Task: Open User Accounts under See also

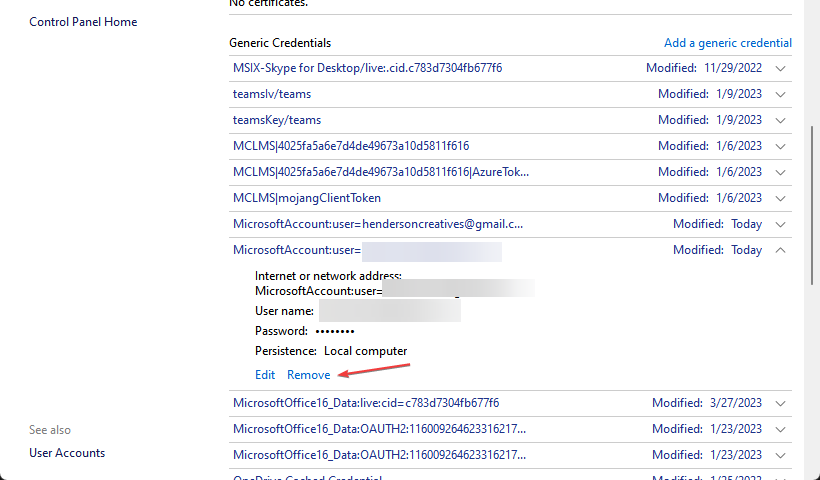Action: tap(67, 453)
